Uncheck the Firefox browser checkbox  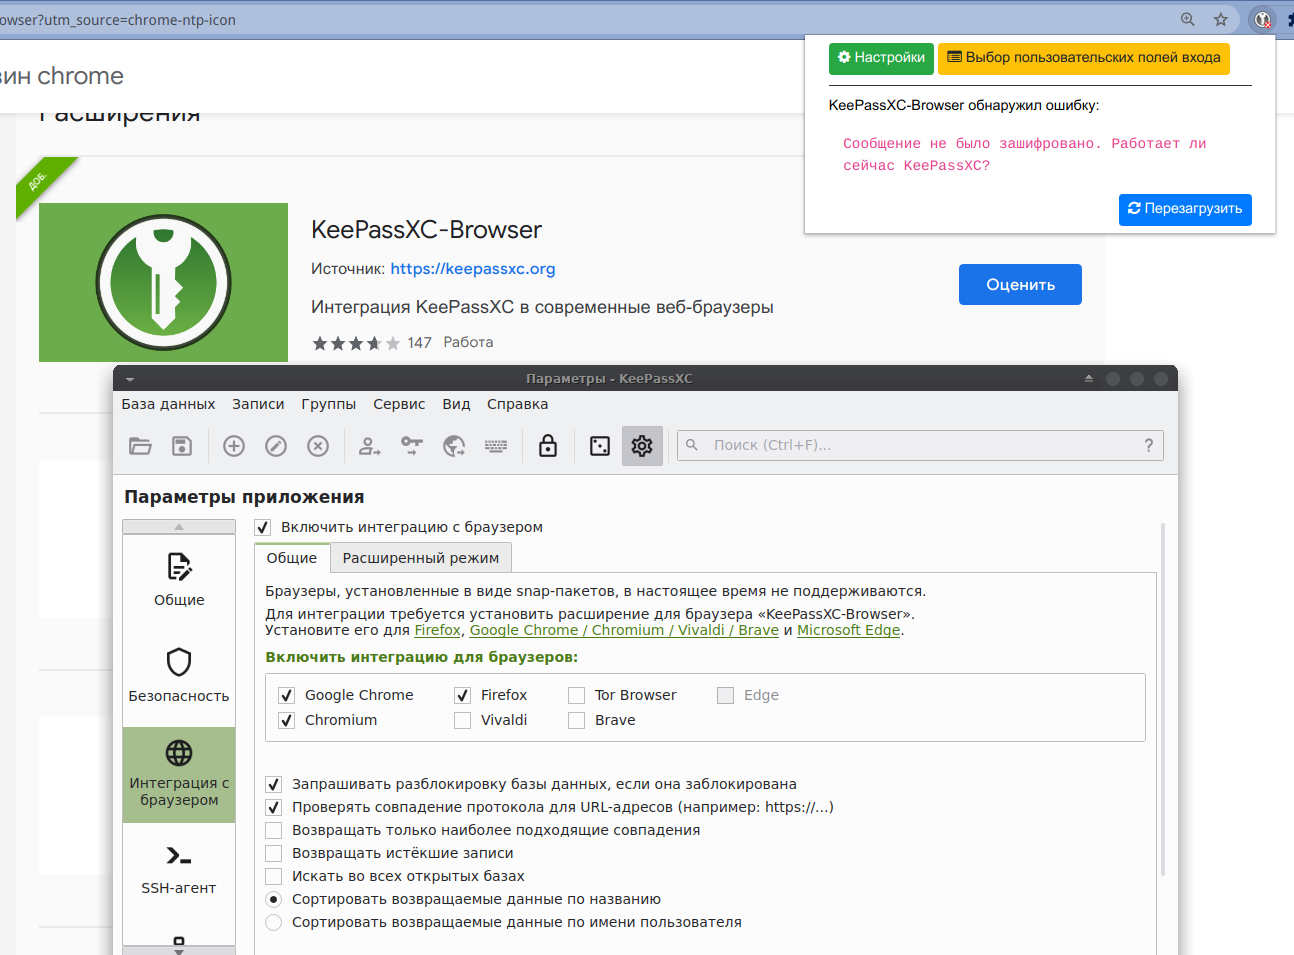click(462, 696)
